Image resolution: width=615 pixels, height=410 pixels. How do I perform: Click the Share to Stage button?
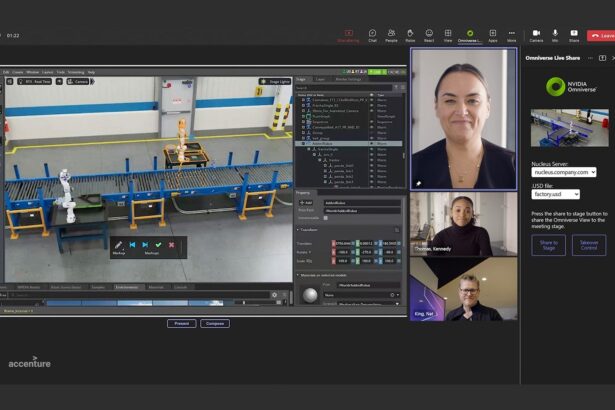[x=548, y=244]
